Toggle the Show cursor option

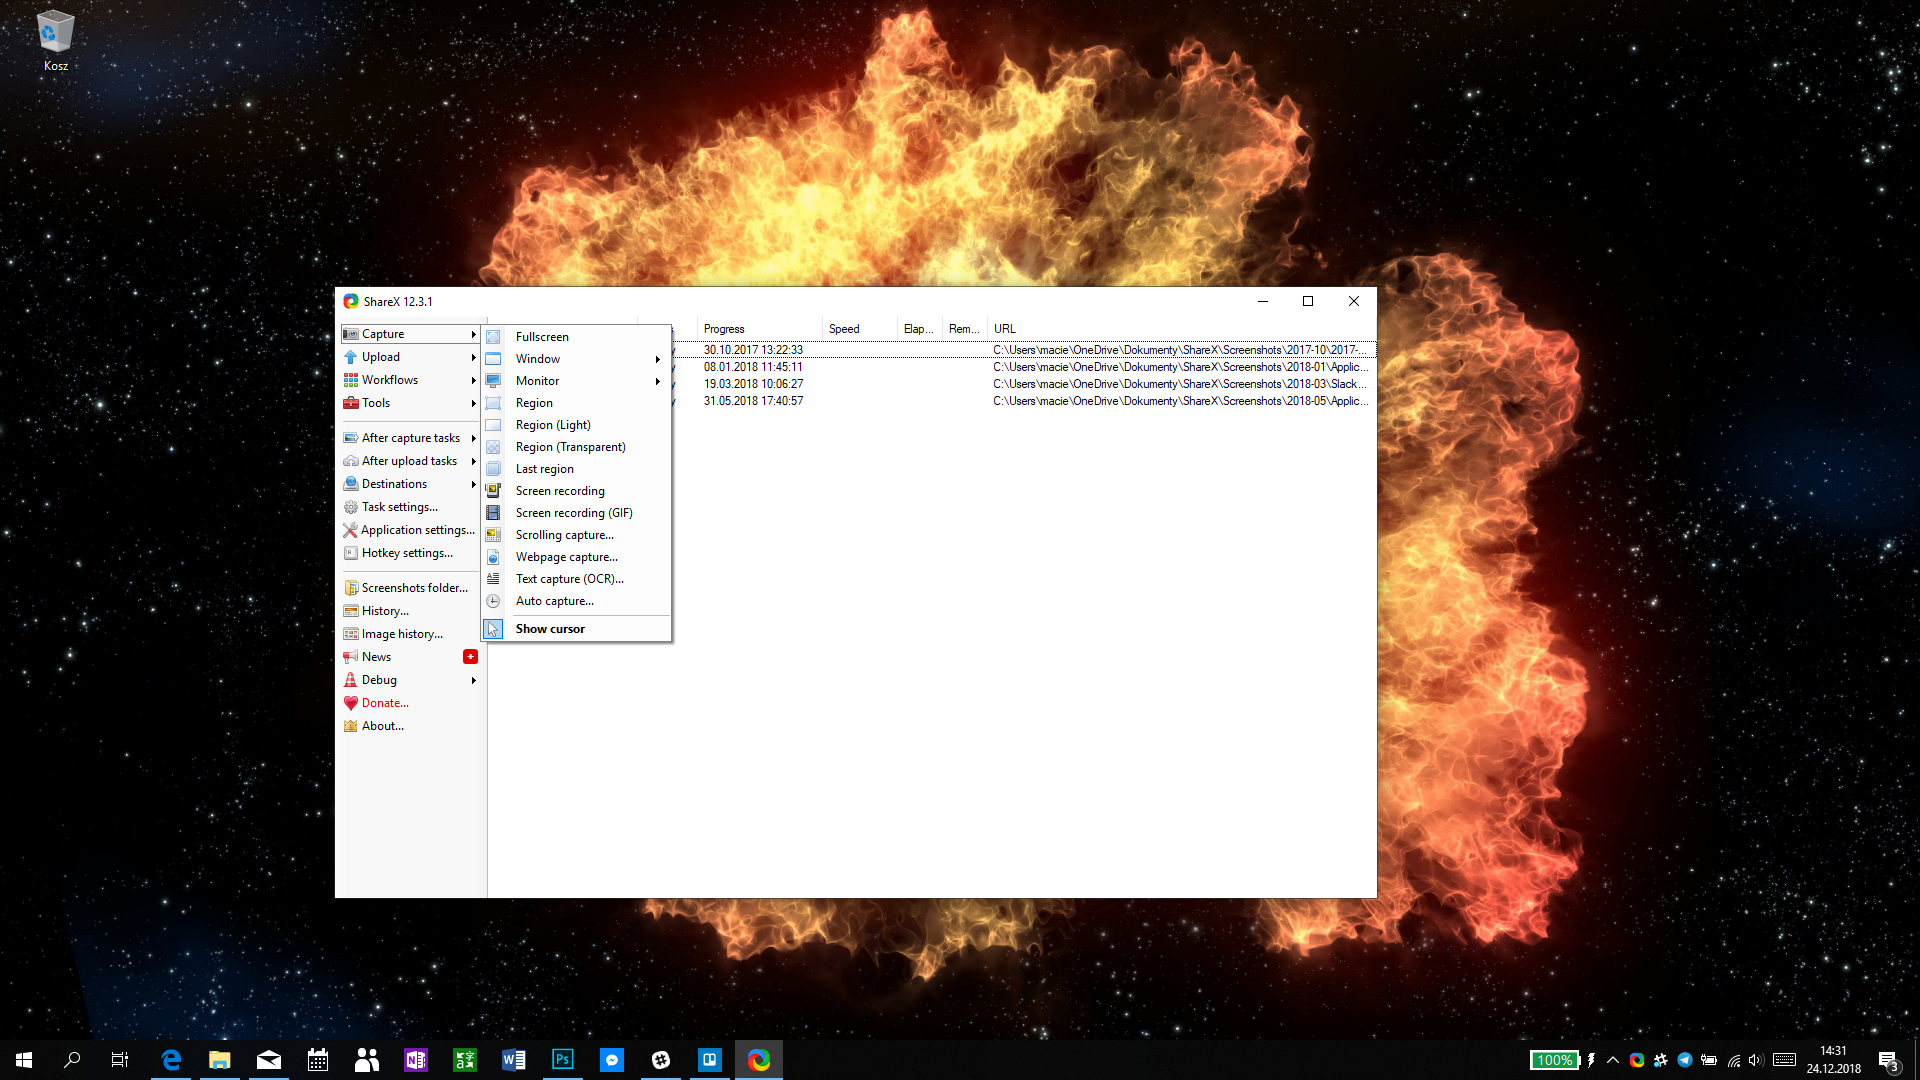(x=576, y=629)
